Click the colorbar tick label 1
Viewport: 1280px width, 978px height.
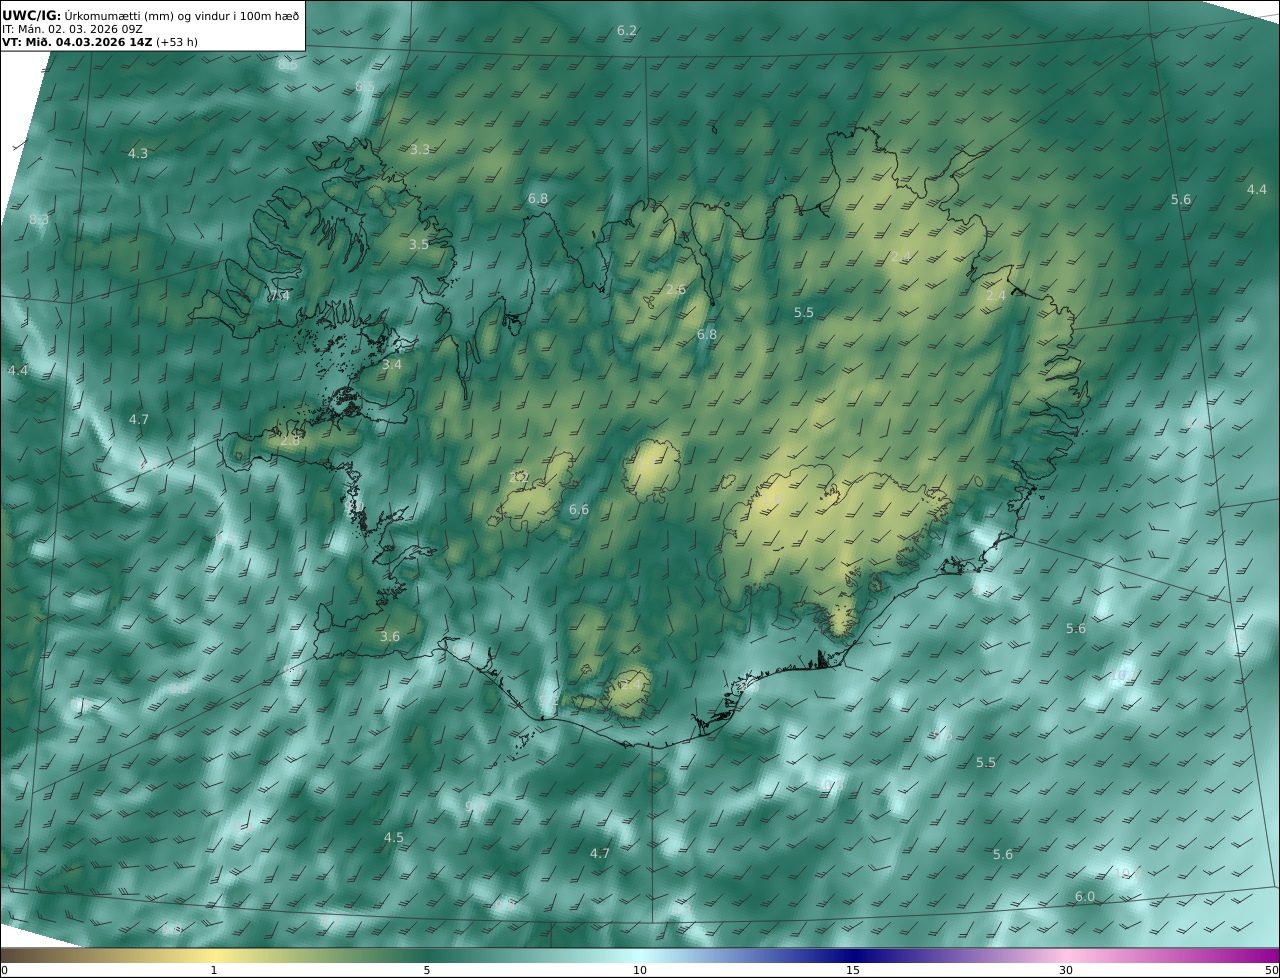[x=214, y=971]
